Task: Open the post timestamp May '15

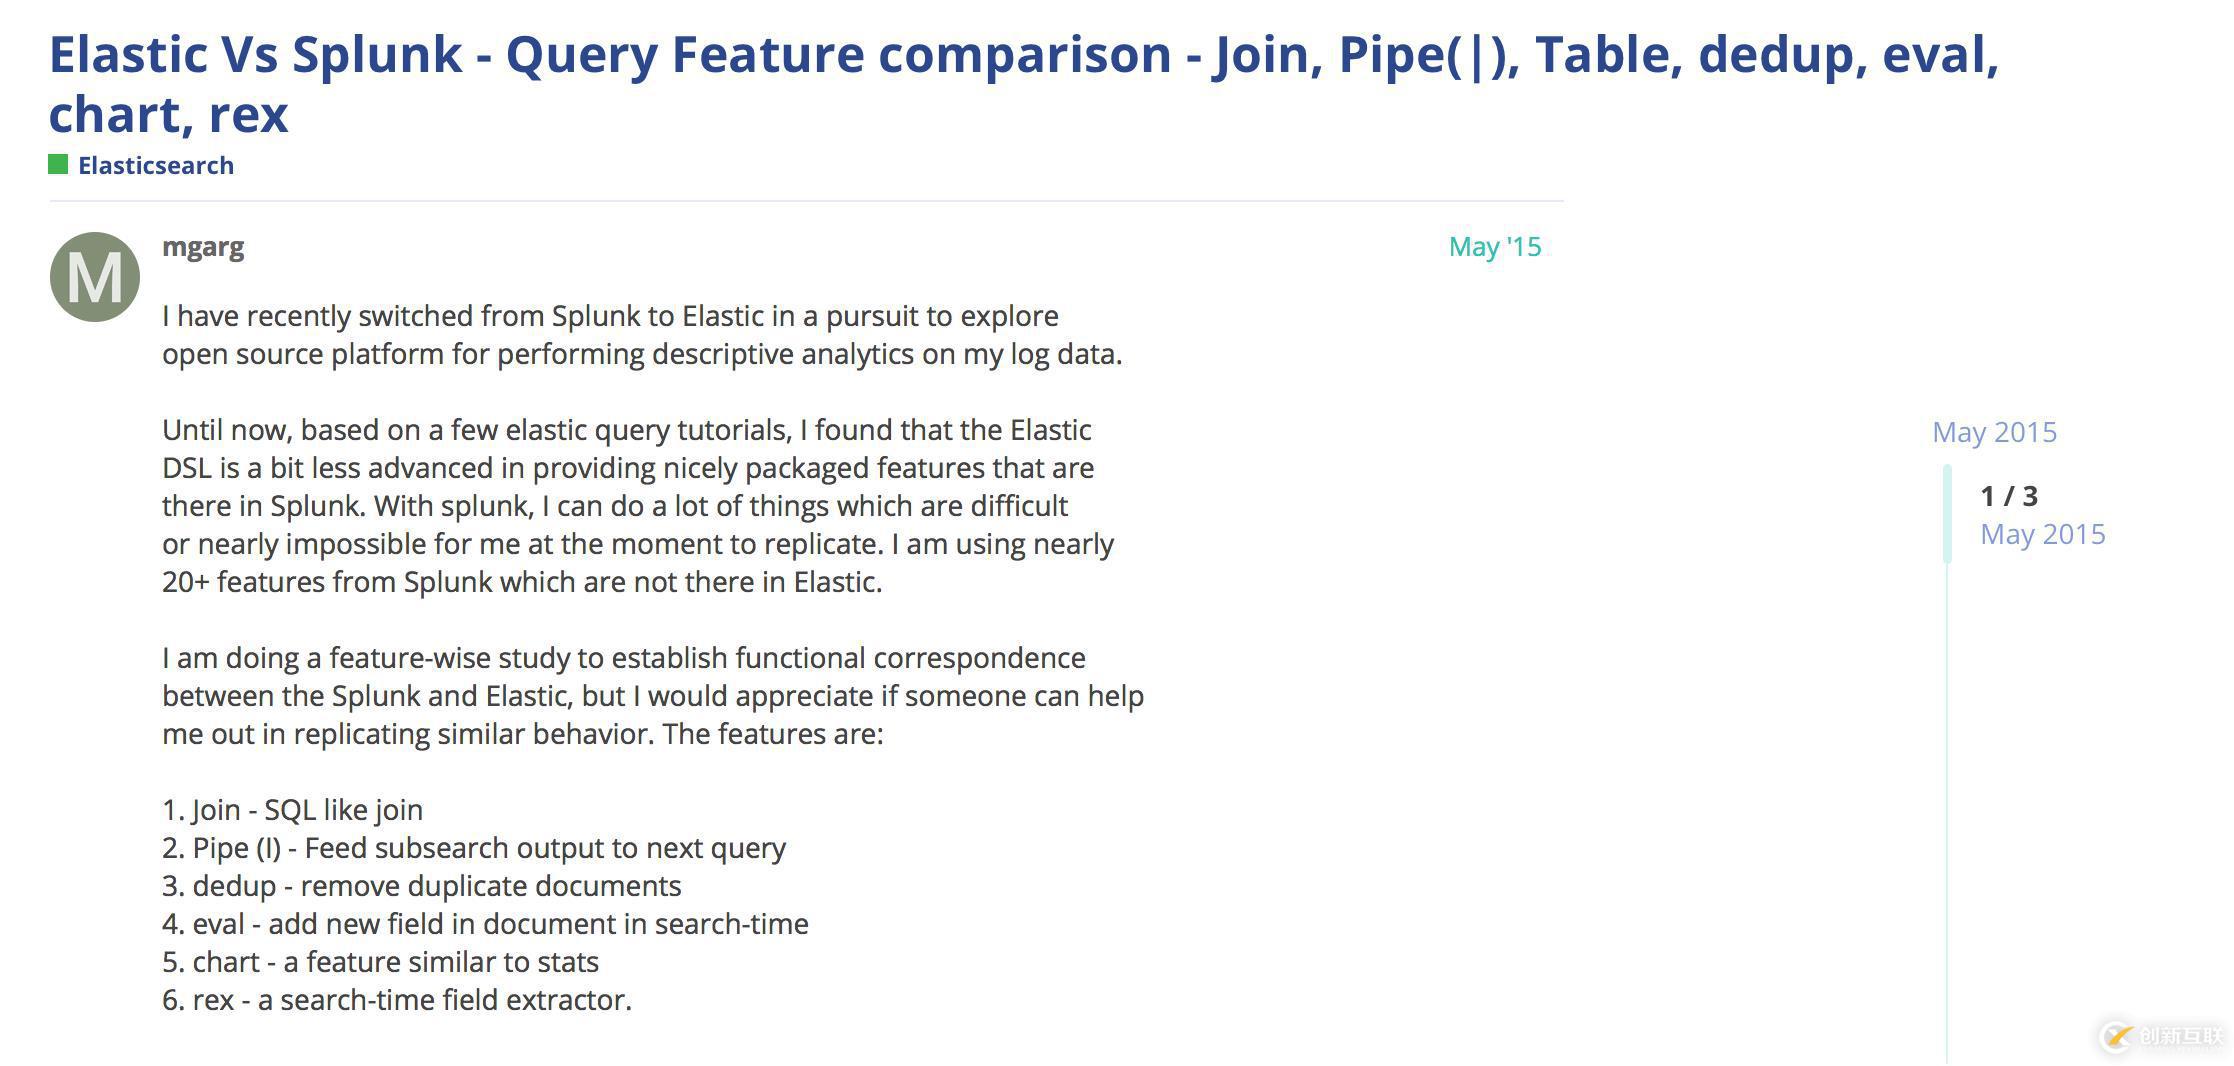Action: 1495,246
